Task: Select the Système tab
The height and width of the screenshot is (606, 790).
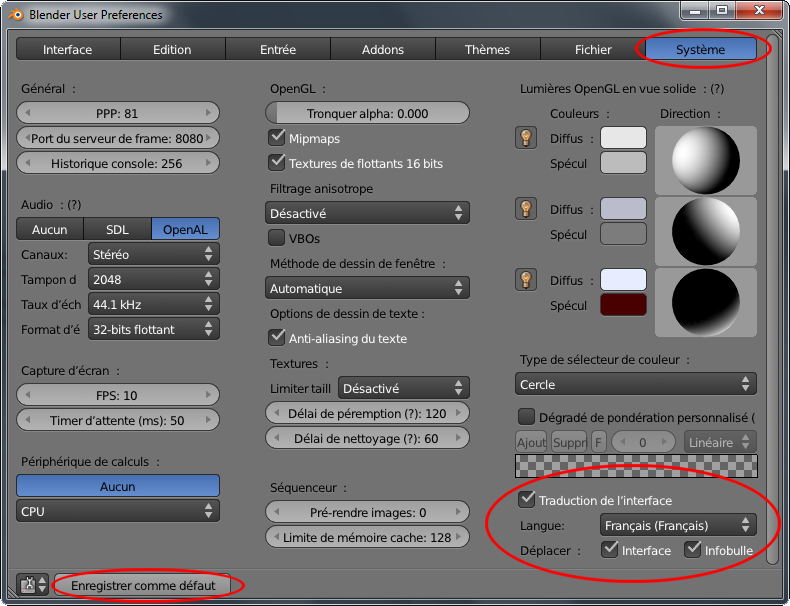Action: point(701,49)
